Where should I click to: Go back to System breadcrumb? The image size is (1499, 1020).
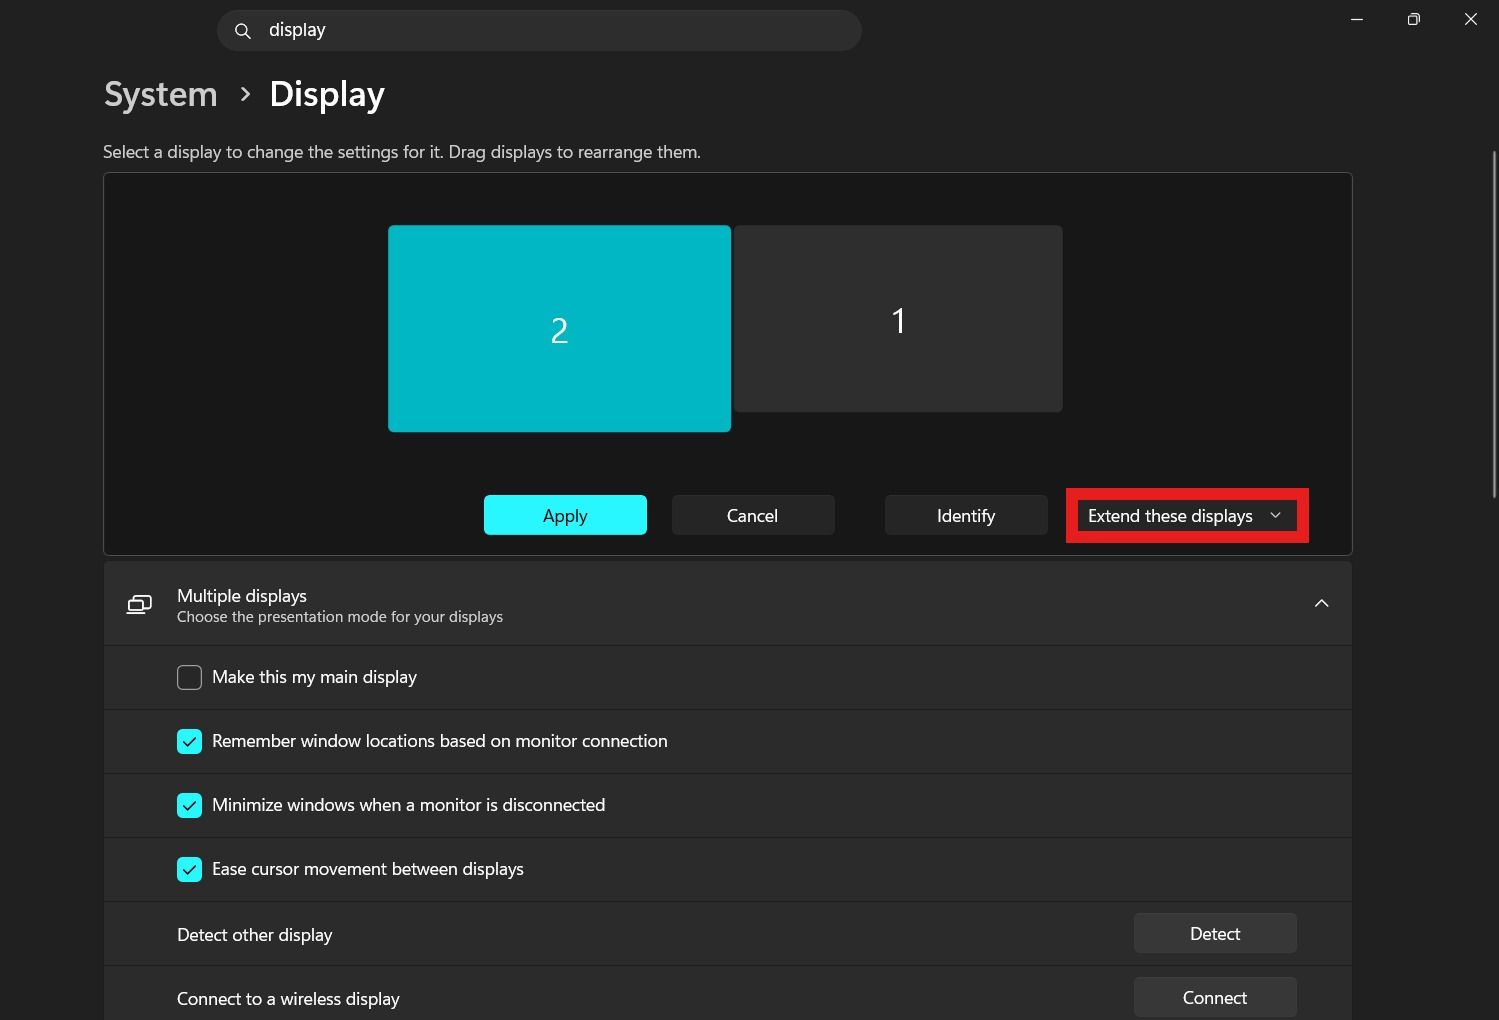pyautogui.click(x=160, y=94)
